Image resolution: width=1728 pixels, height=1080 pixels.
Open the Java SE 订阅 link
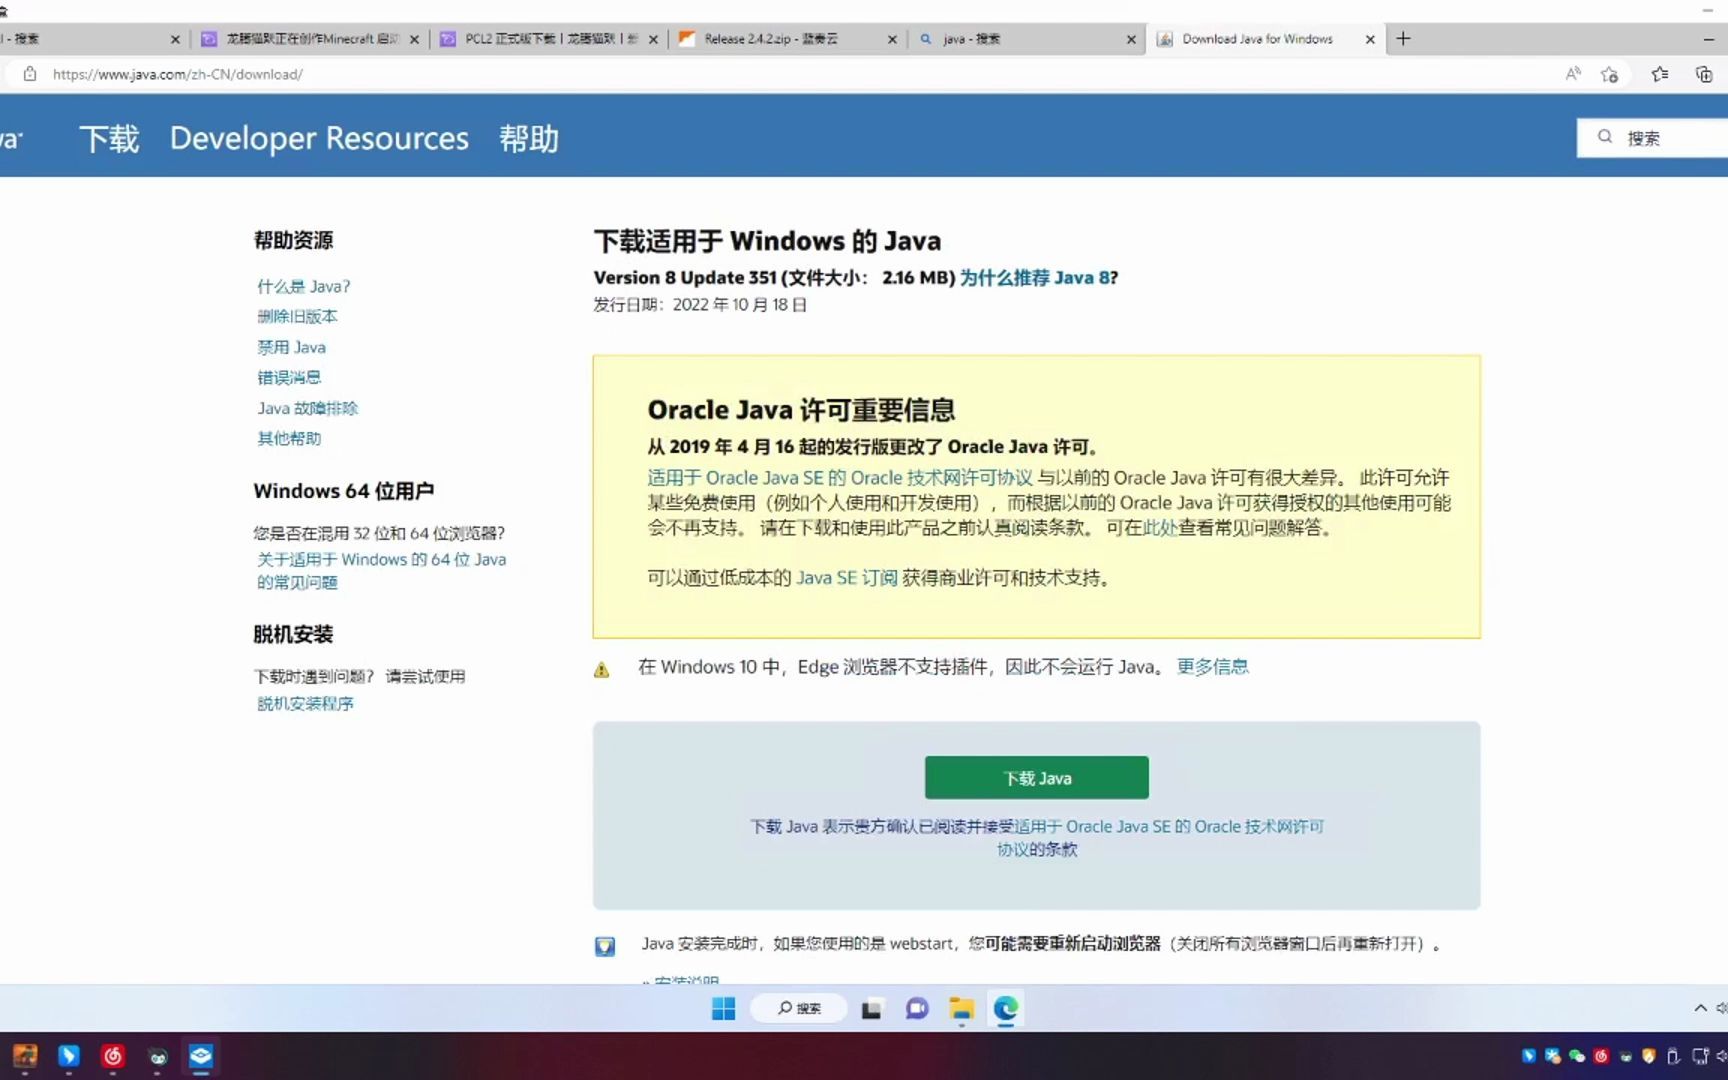tap(847, 578)
